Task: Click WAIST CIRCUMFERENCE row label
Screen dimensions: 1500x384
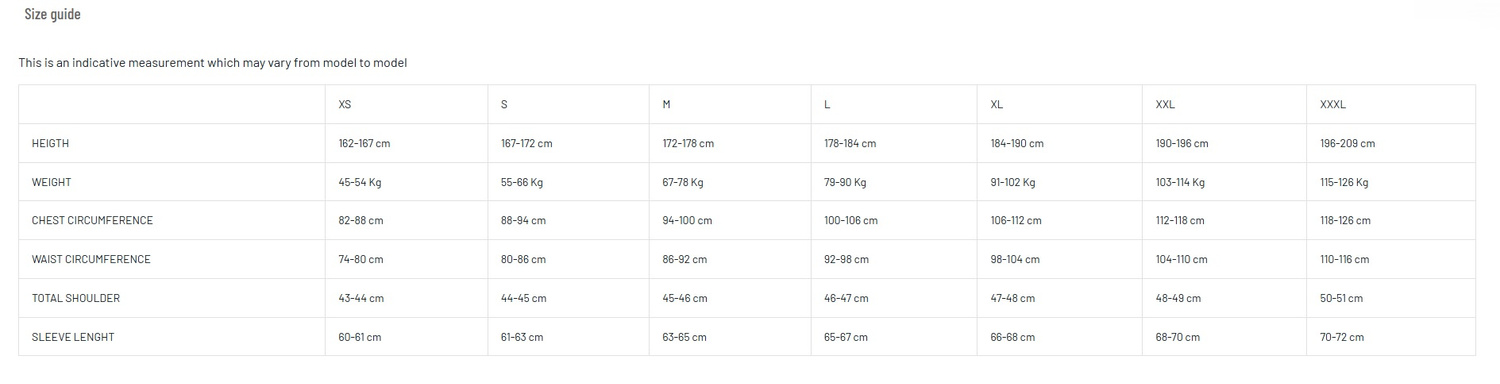Action: 91,260
